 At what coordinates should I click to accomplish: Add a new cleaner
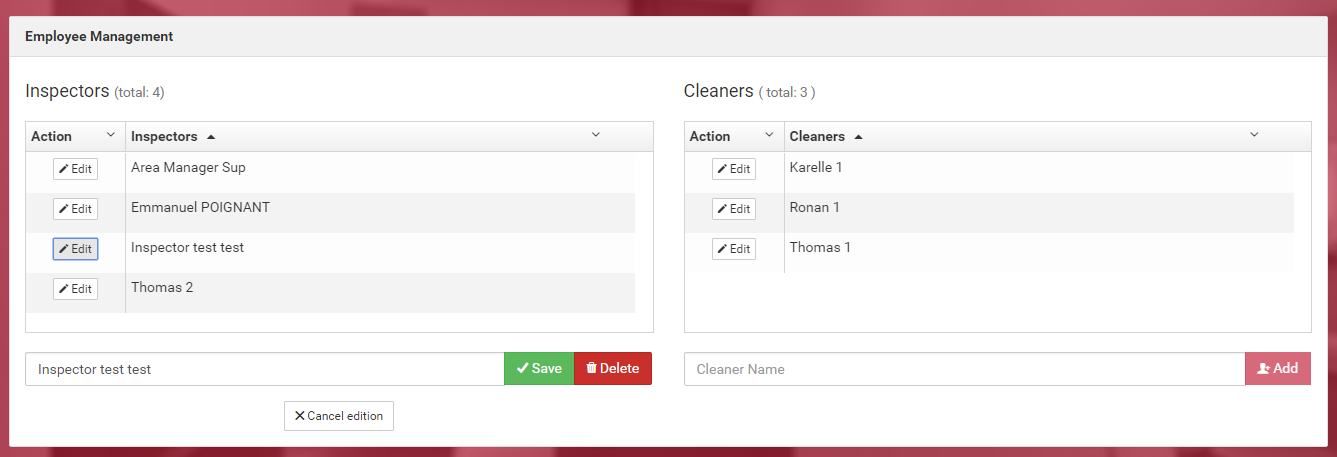point(1277,369)
